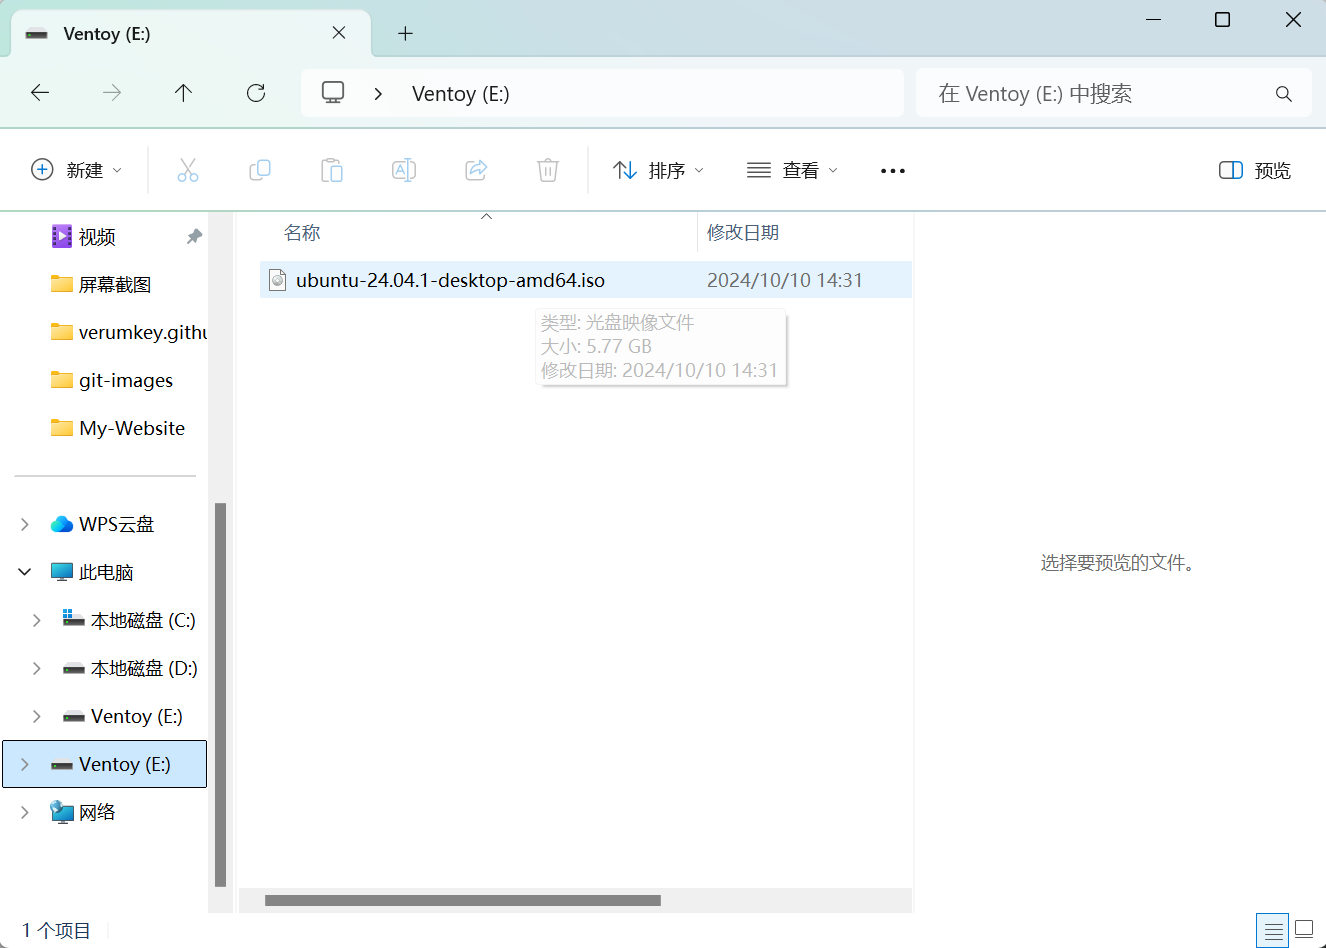Click the Copy icon in toolbar
1326x948 pixels.
[x=260, y=170]
